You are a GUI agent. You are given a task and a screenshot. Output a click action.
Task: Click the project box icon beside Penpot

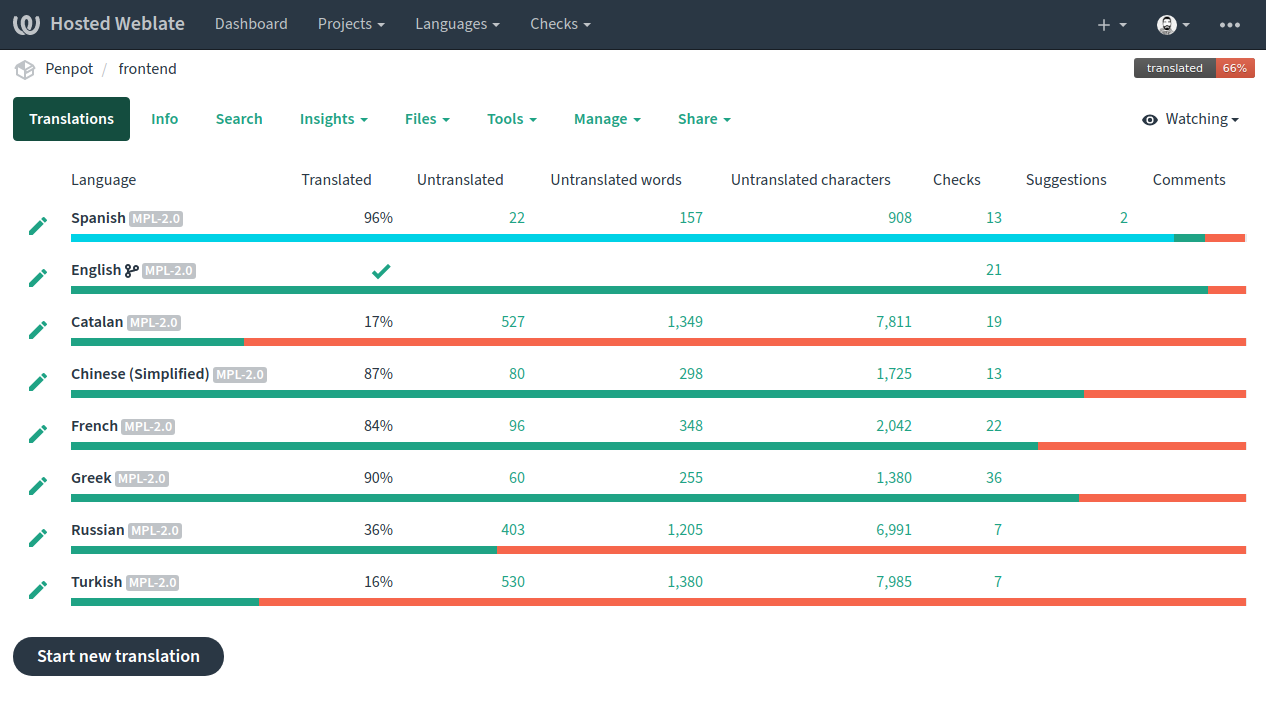coord(25,69)
